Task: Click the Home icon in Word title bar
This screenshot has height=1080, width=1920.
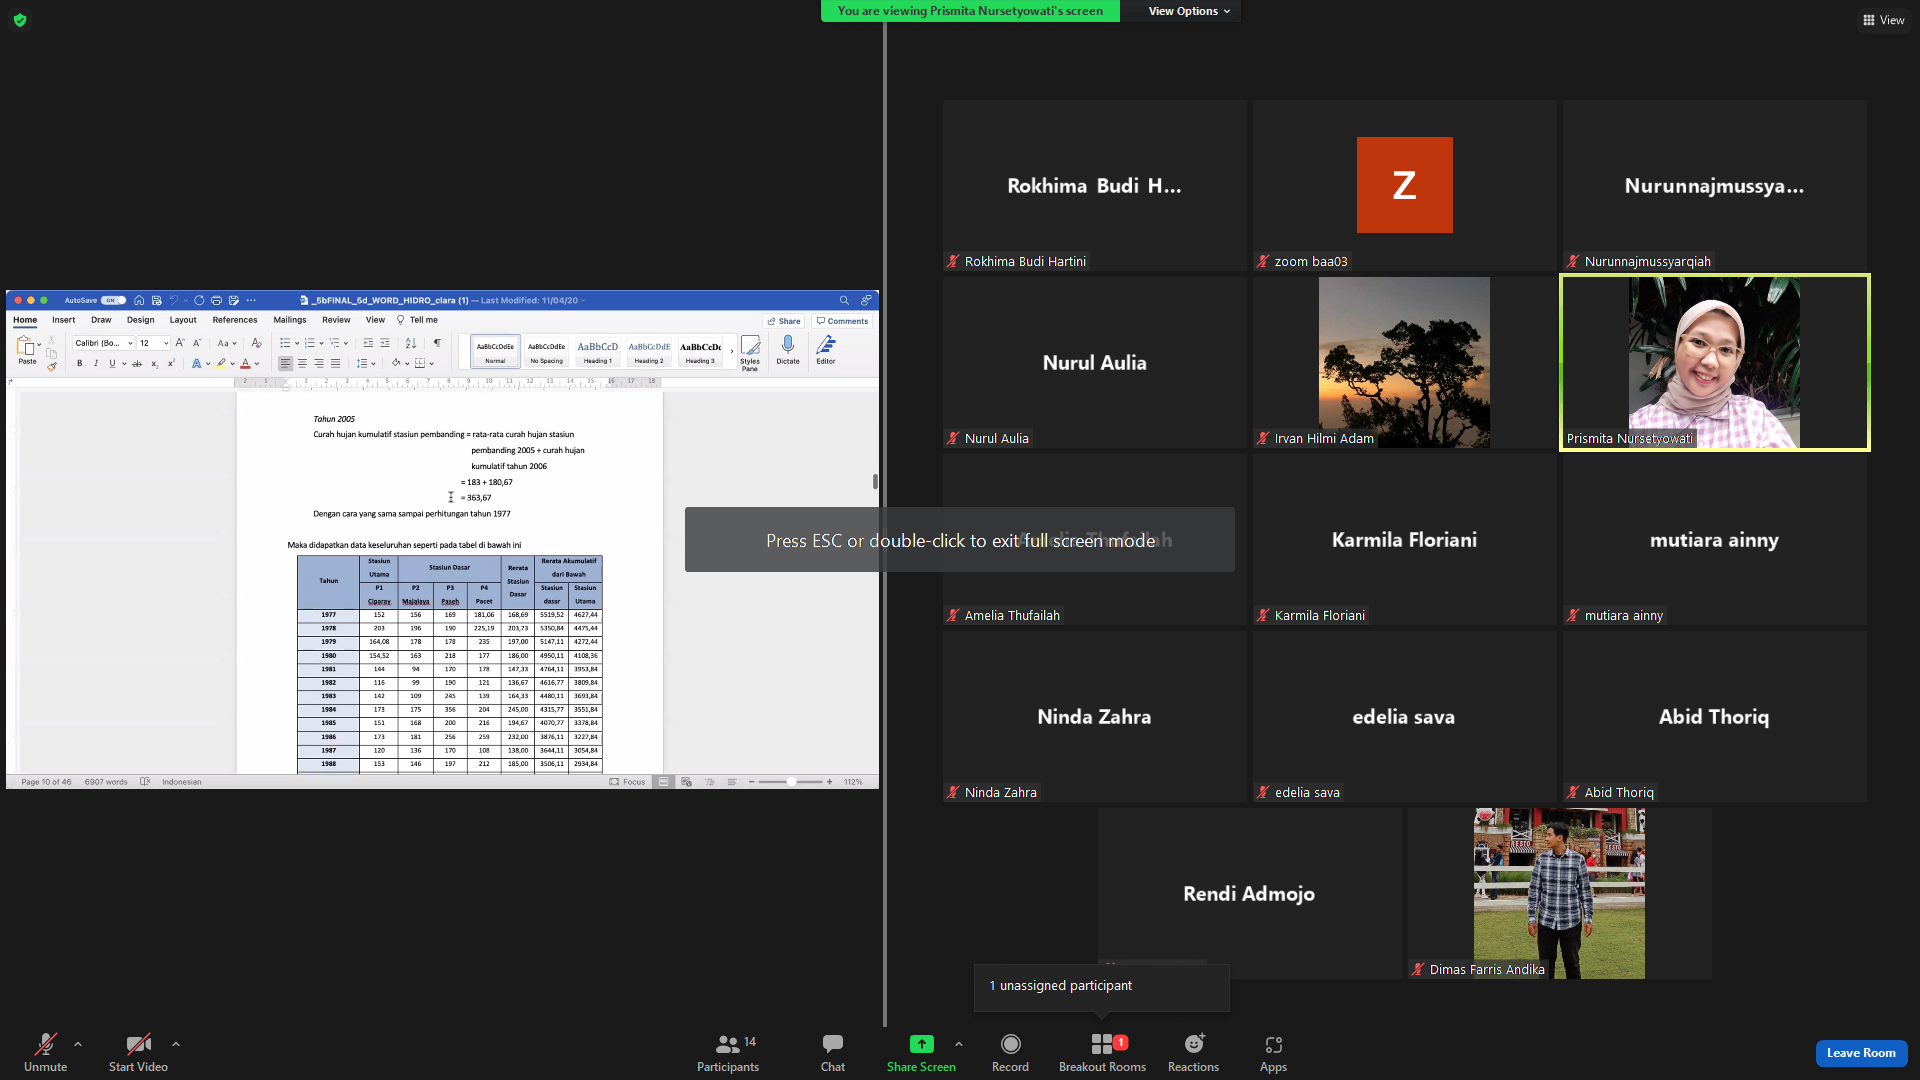Action: tap(139, 300)
